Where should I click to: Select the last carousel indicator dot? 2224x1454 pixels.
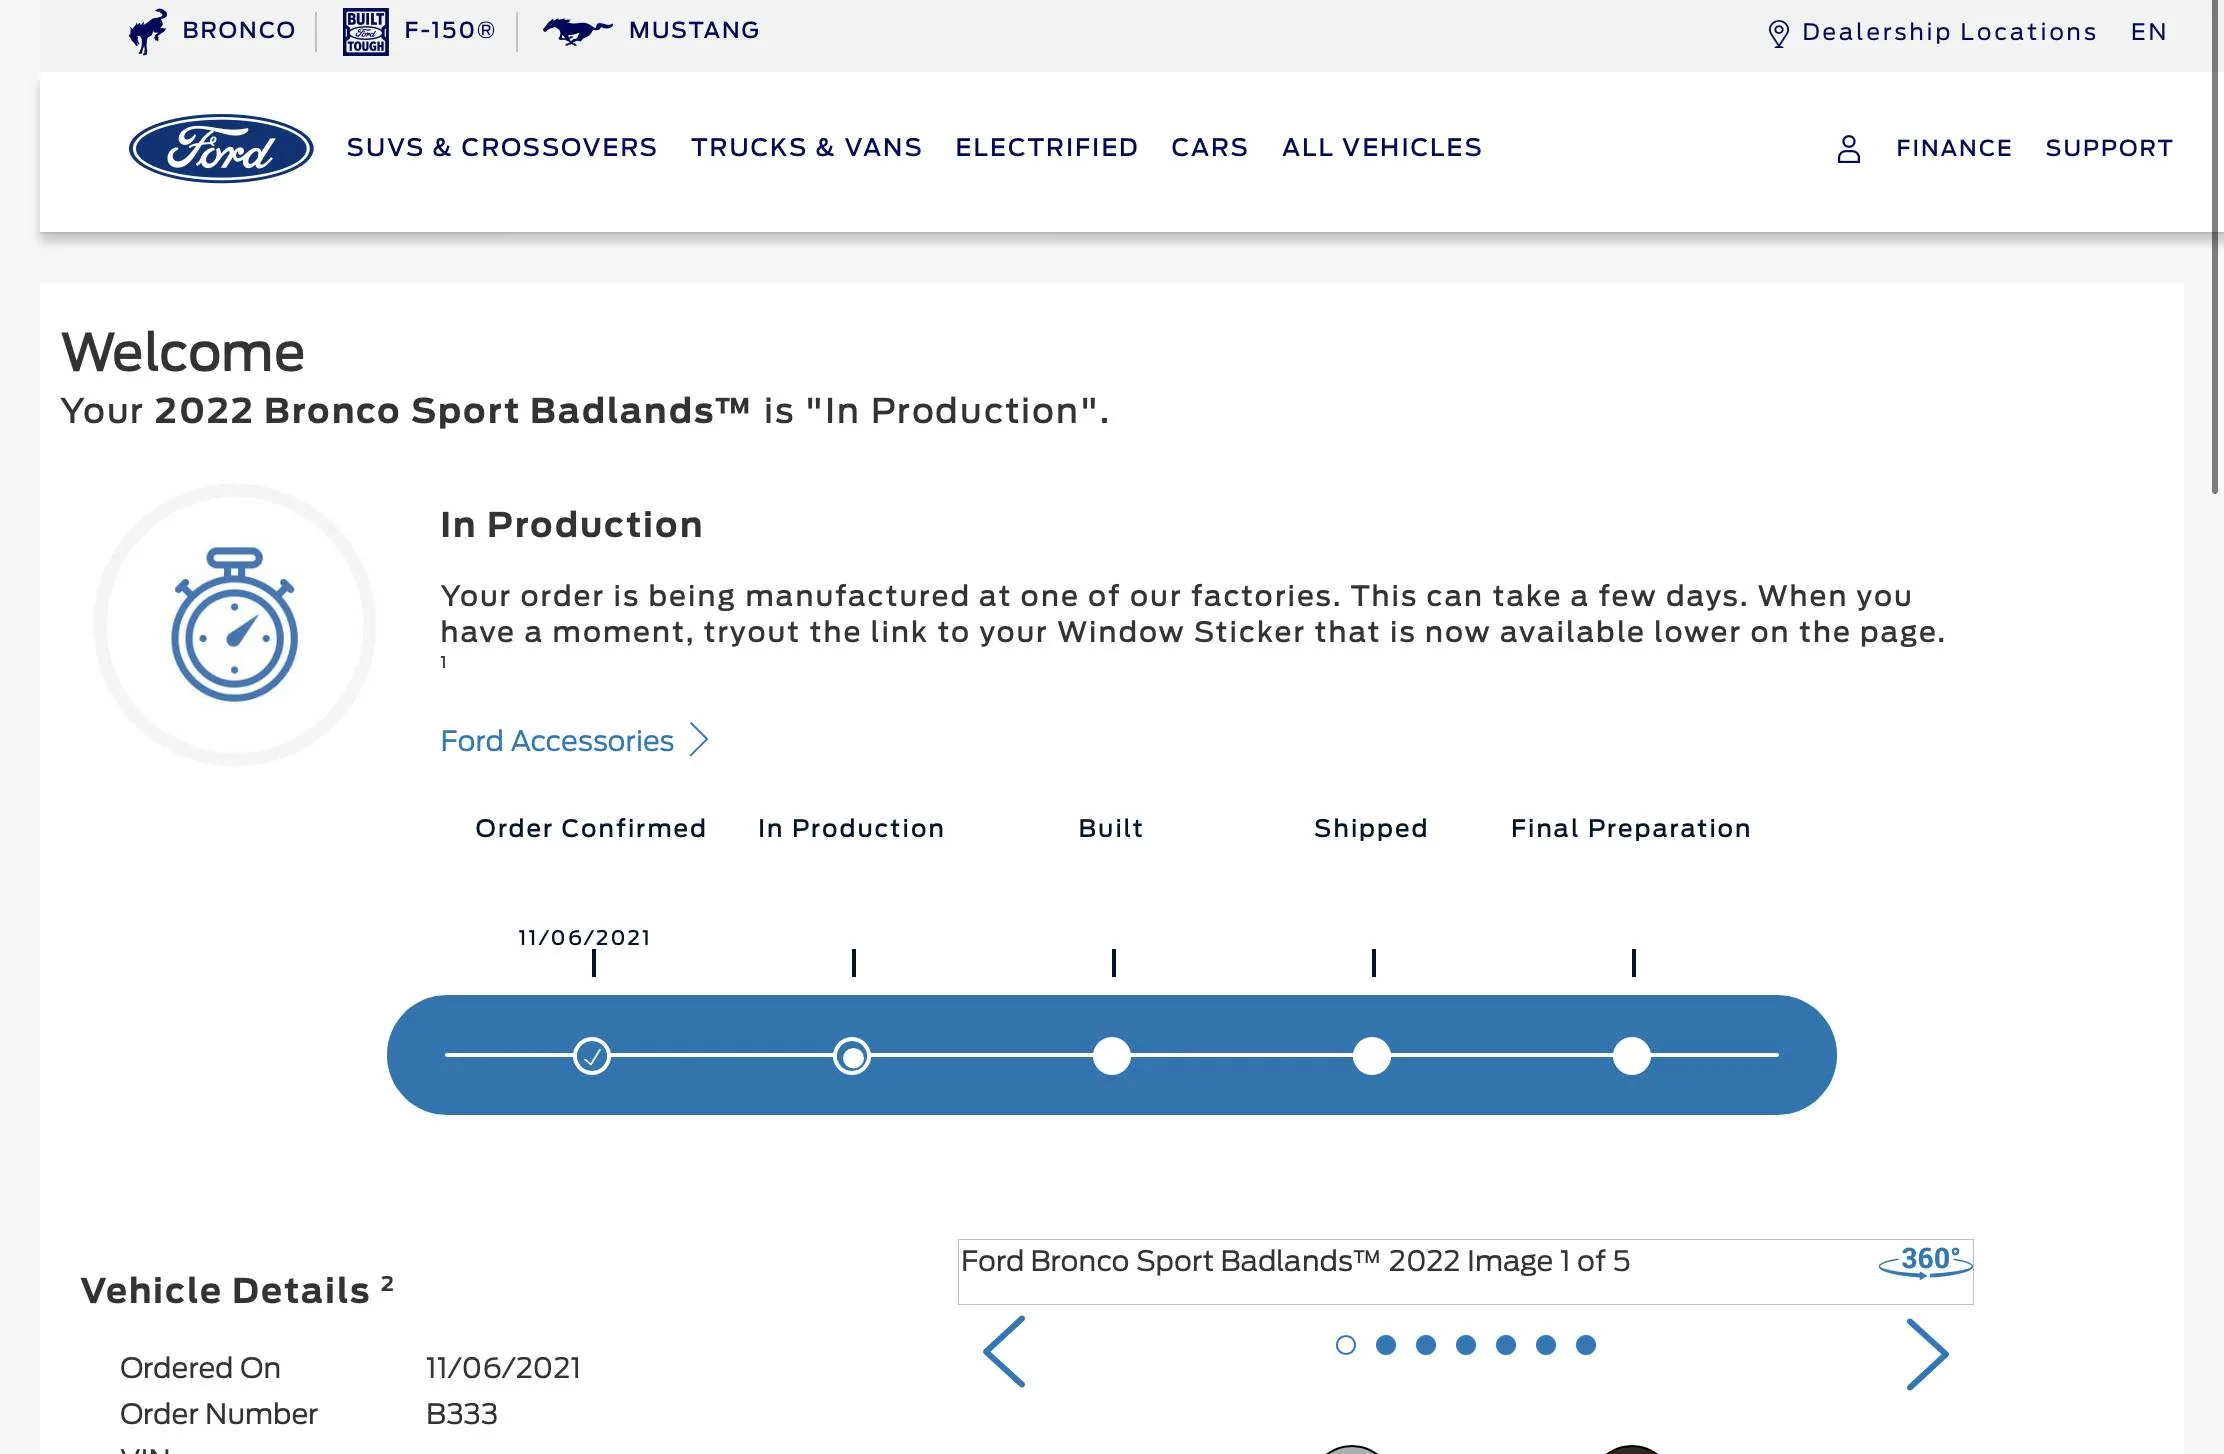click(1585, 1345)
